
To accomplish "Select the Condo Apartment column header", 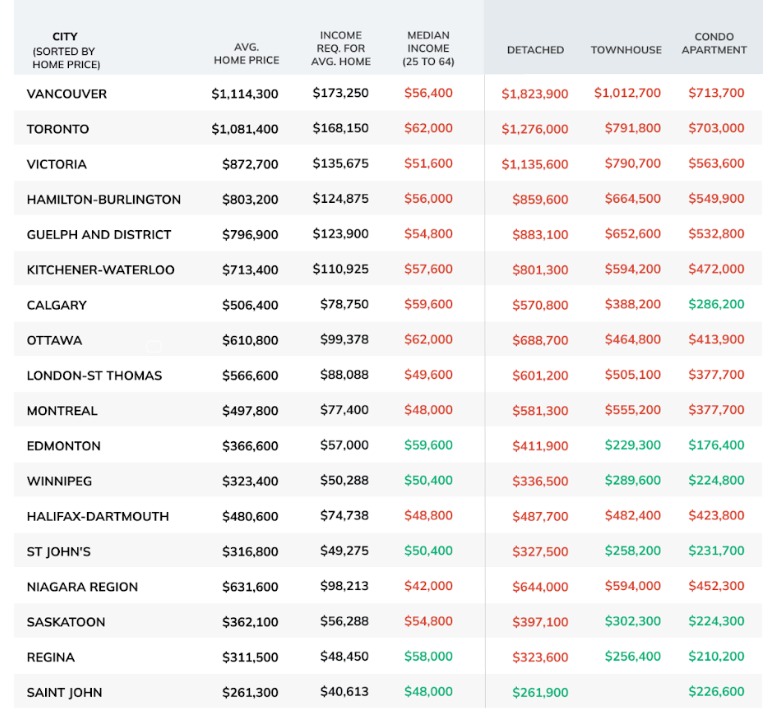I will click(714, 43).
